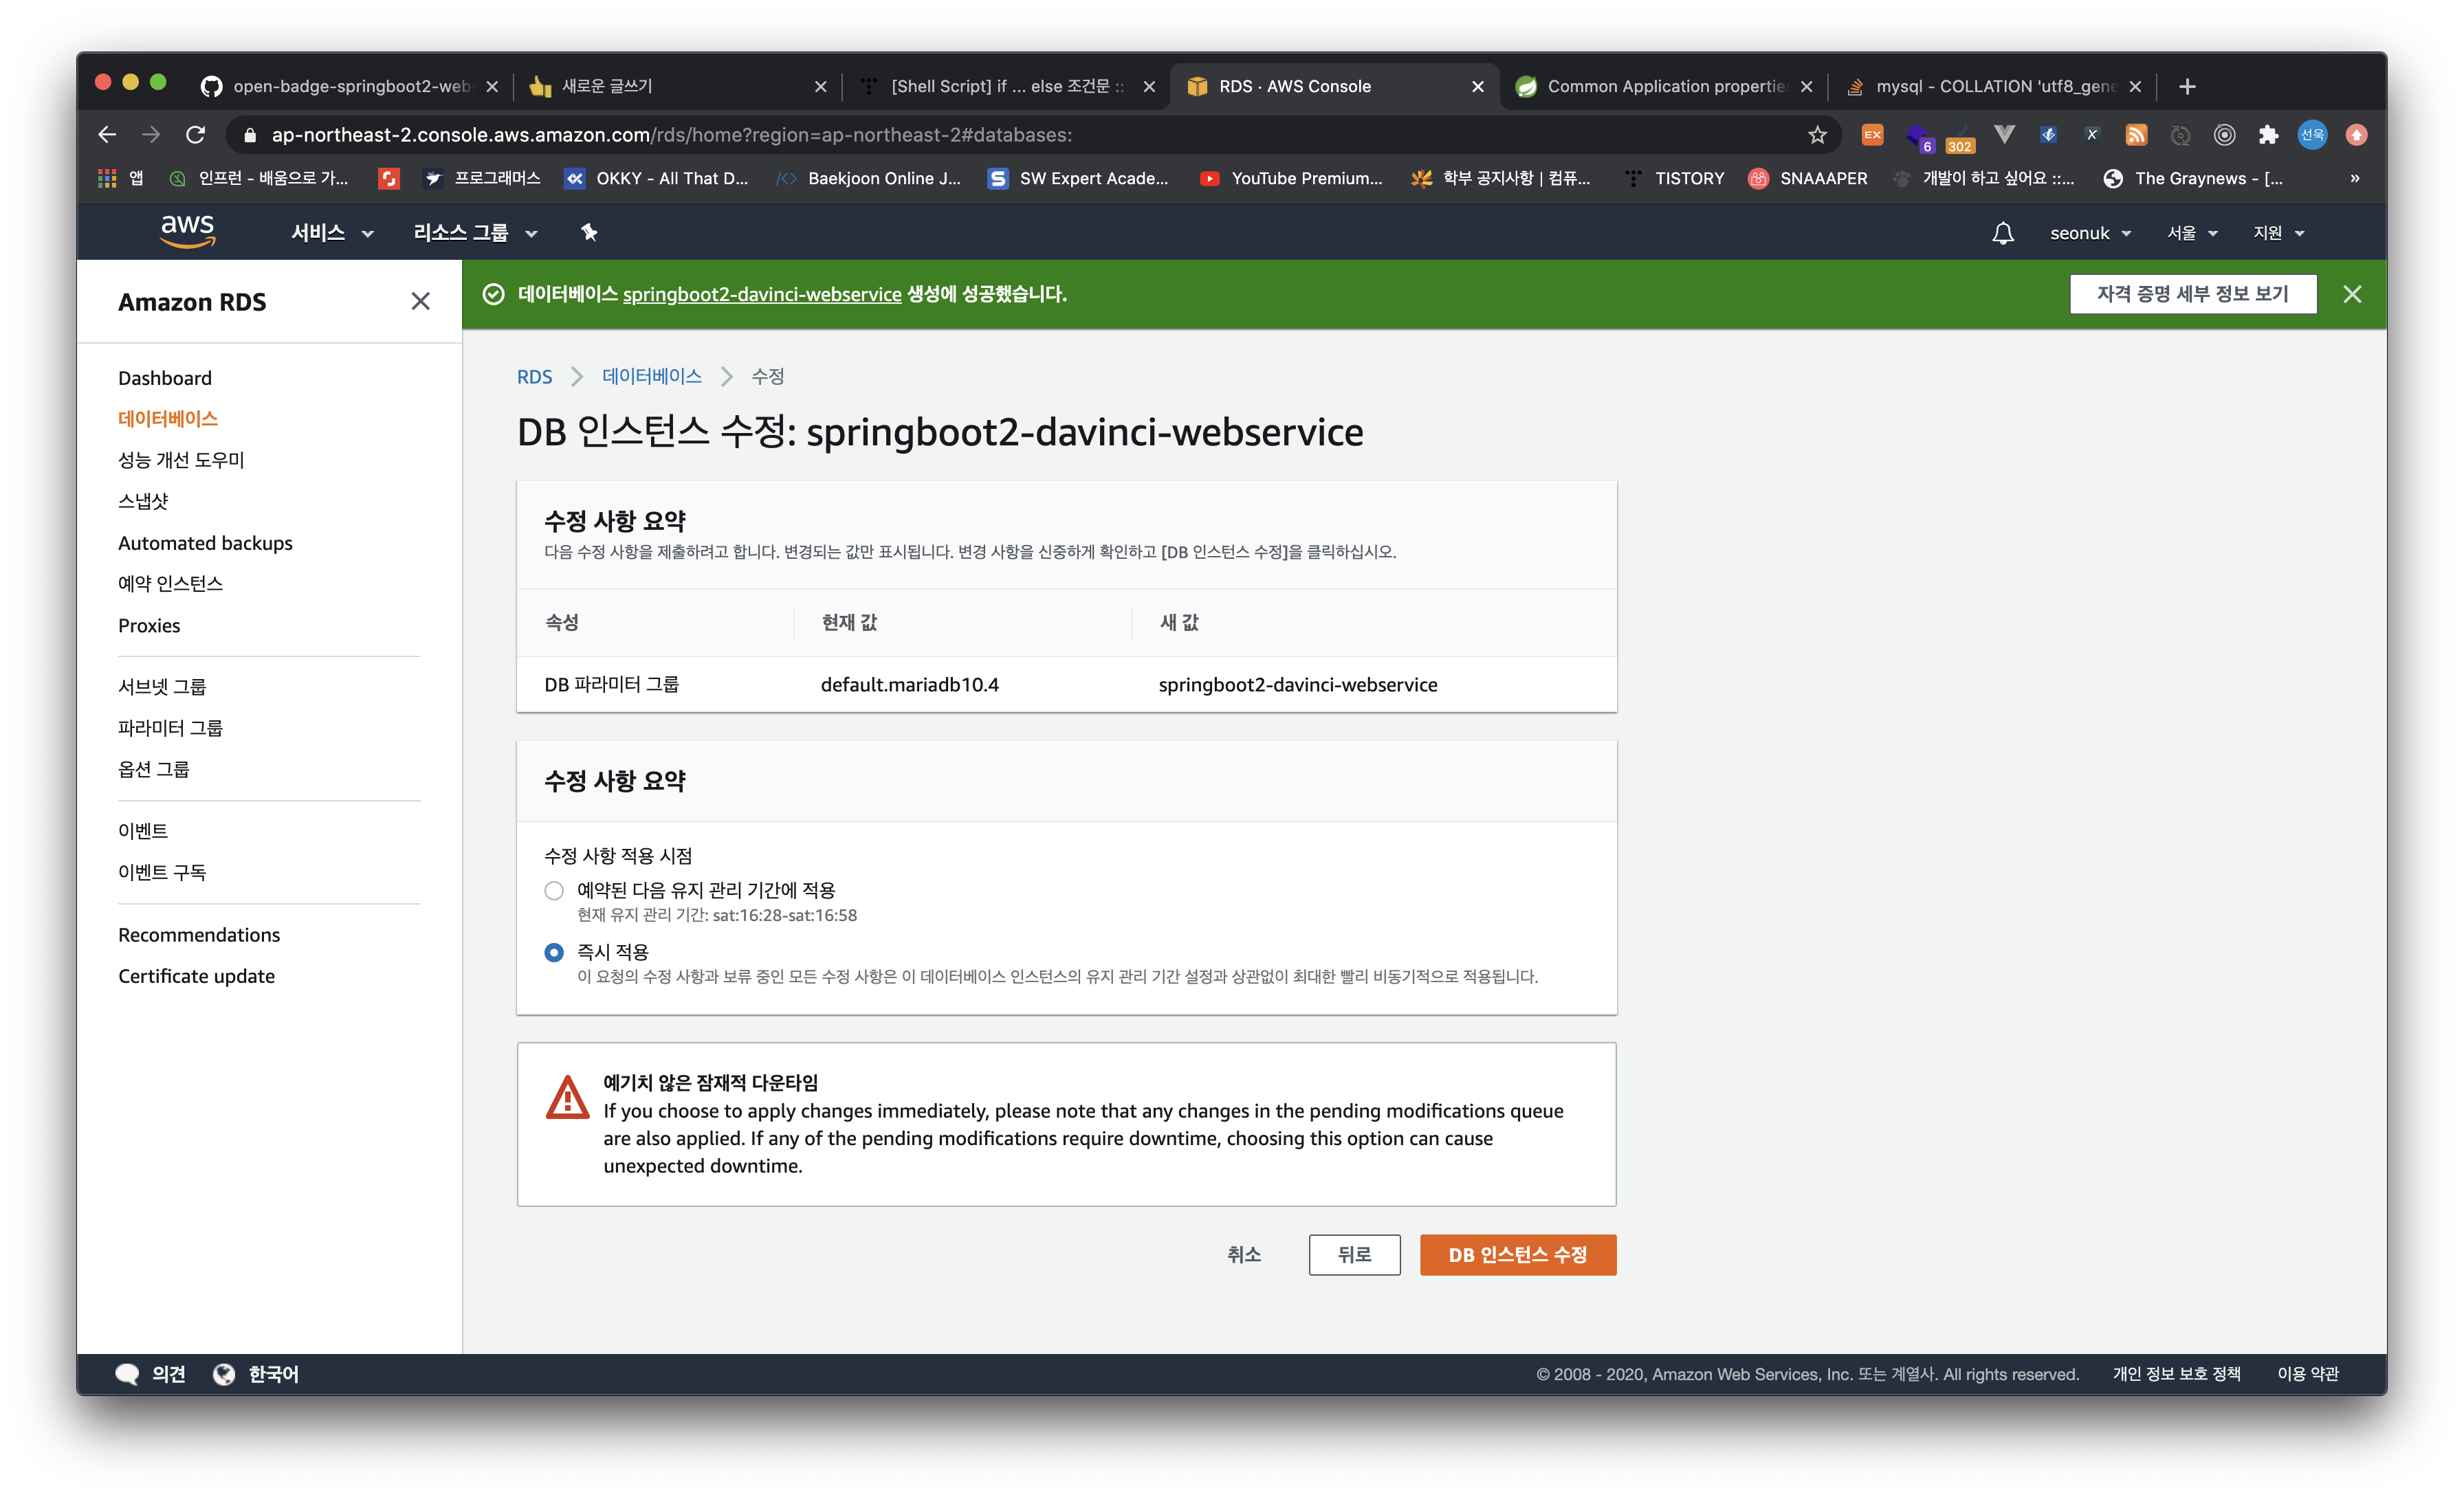Viewport: 2464px width, 1497px height.
Task: Select the 즉시 적용 radio button
Action: pyautogui.click(x=554, y=952)
